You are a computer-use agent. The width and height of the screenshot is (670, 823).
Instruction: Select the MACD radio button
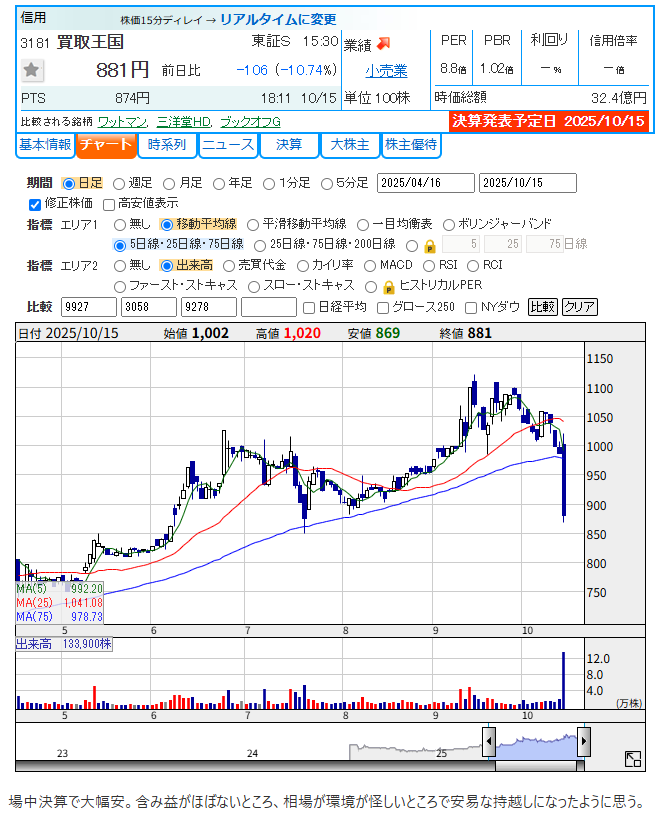point(370,266)
